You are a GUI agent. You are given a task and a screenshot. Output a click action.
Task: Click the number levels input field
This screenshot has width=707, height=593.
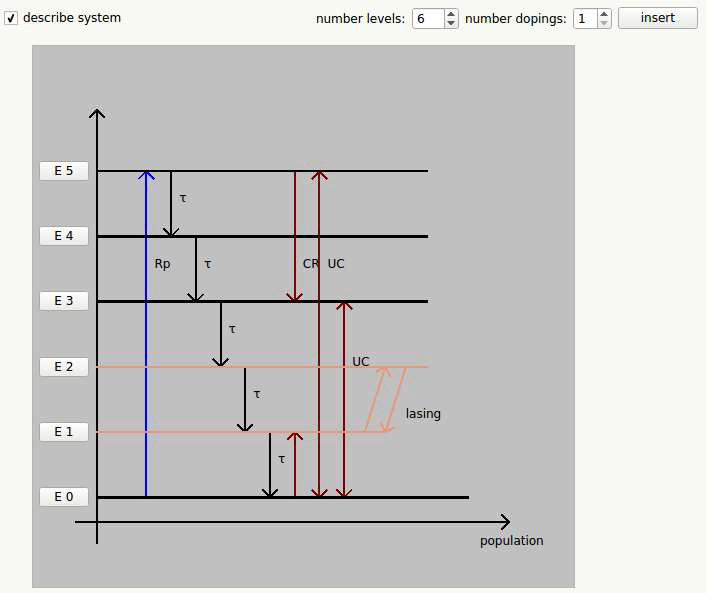(428, 18)
